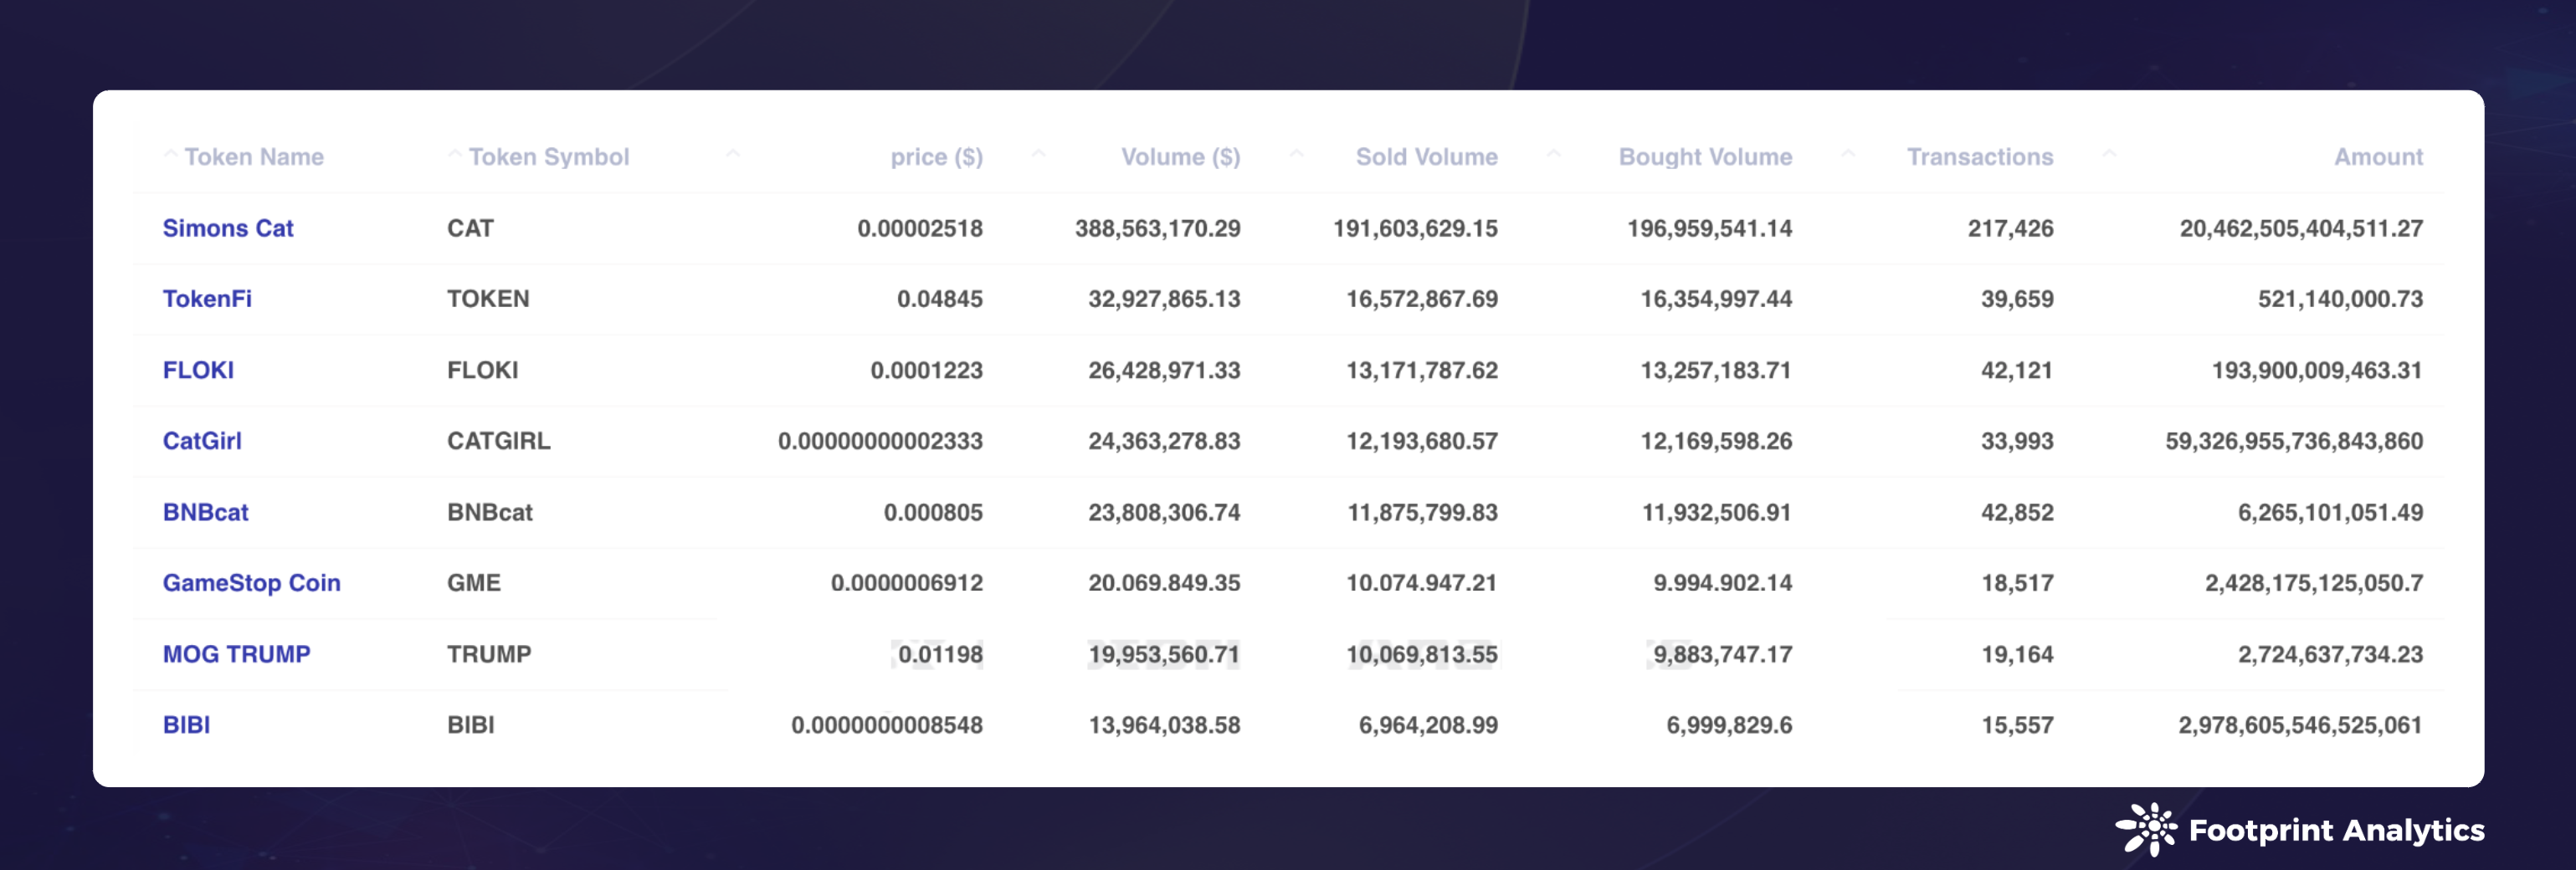The height and width of the screenshot is (870, 2576).
Task: Click the sort caret left of Volume ($)
Action: [x=1039, y=154]
